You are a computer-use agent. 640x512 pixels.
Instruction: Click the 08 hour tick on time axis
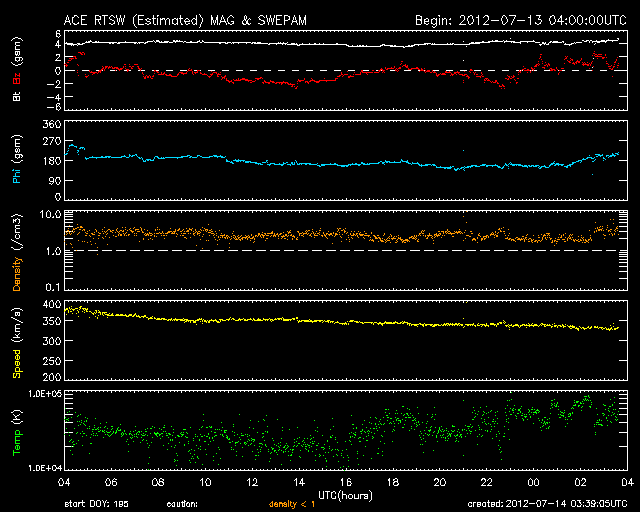tap(158, 482)
